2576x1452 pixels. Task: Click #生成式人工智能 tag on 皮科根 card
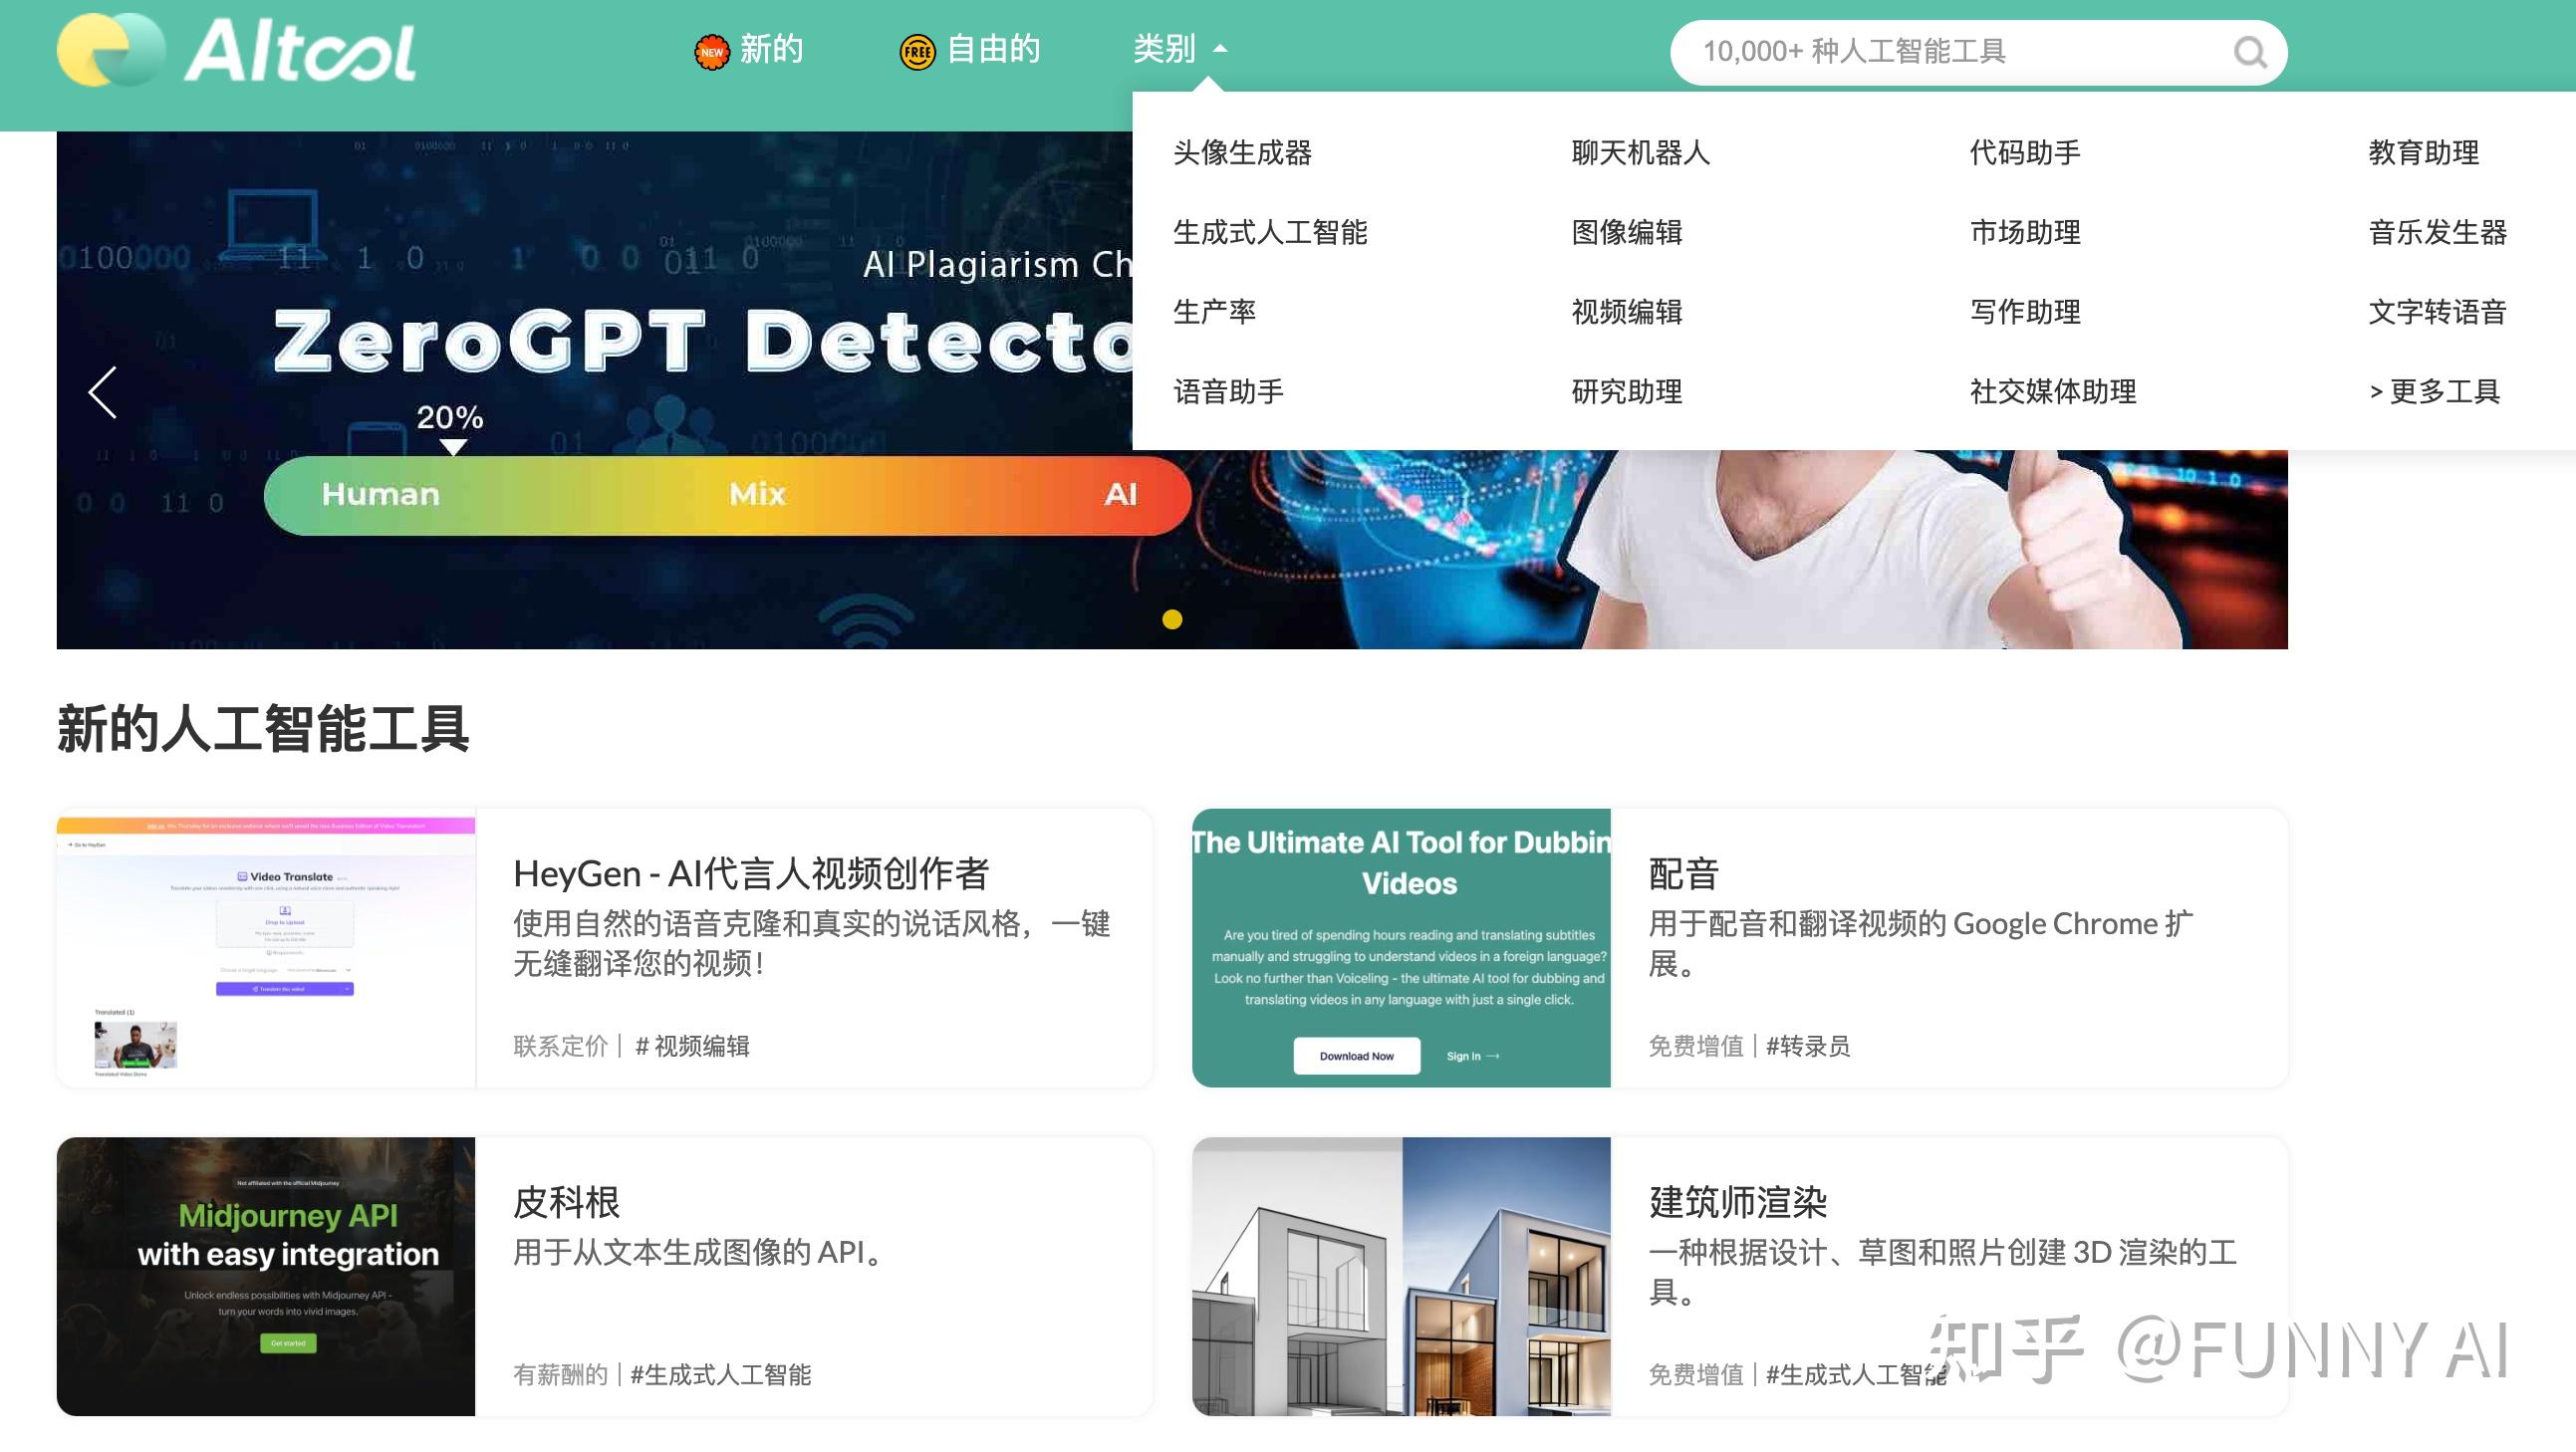pos(721,1374)
